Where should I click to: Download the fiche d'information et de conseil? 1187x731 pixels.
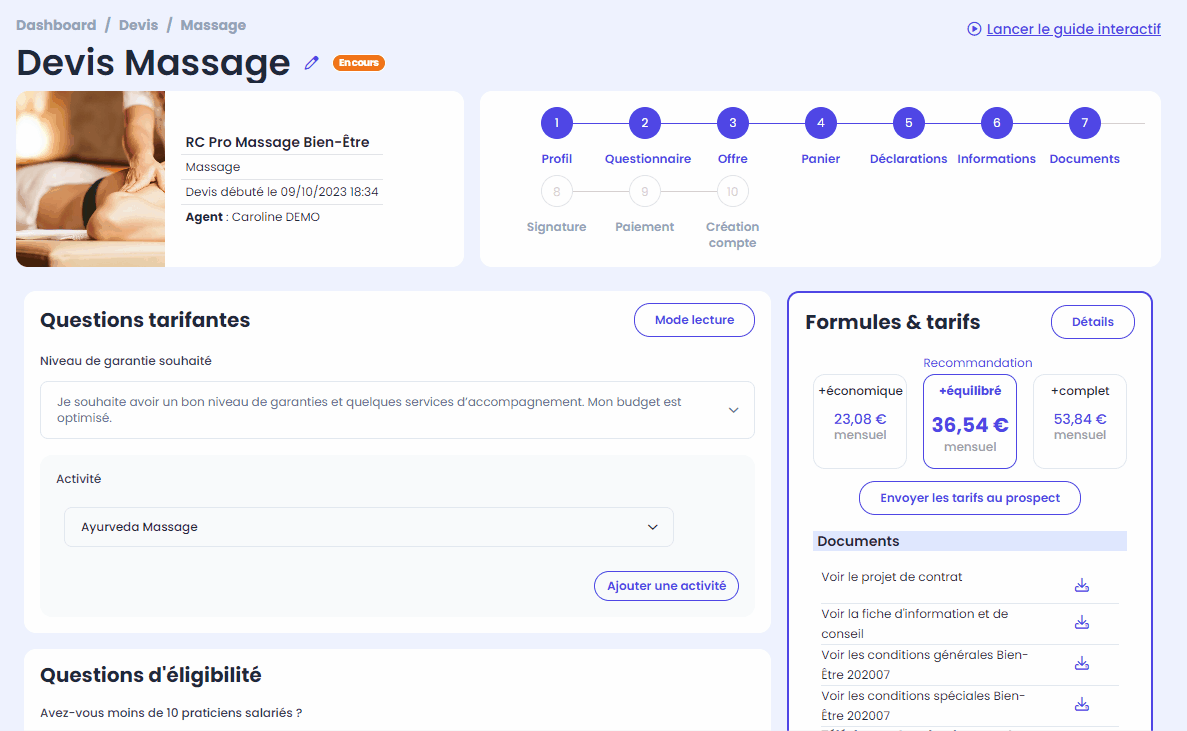click(x=1082, y=622)
